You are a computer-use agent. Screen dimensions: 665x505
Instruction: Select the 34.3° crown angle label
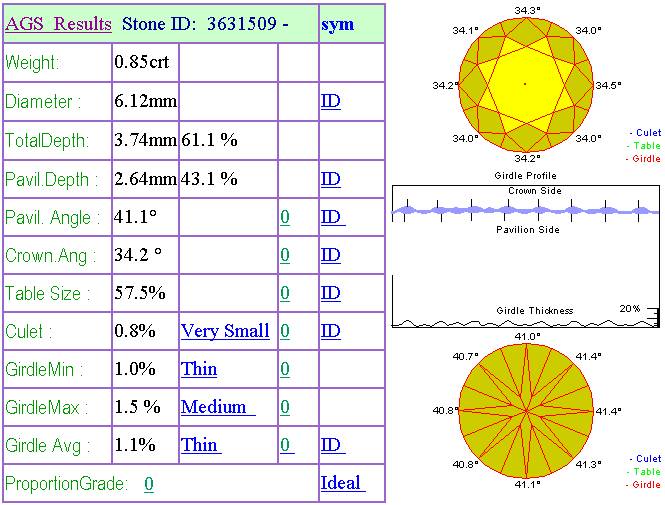528,11
